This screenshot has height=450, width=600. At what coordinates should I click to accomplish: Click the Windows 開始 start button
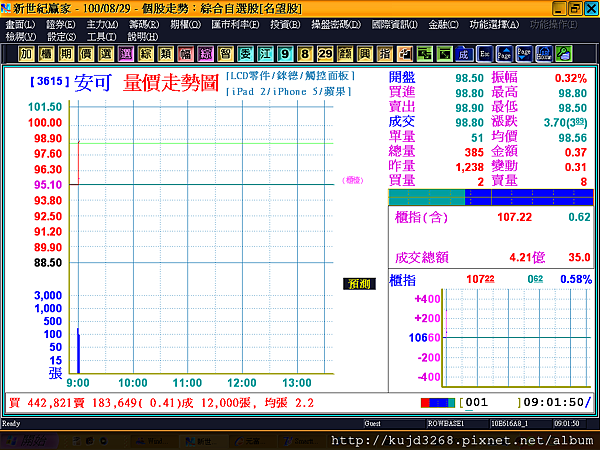[29, 440]
